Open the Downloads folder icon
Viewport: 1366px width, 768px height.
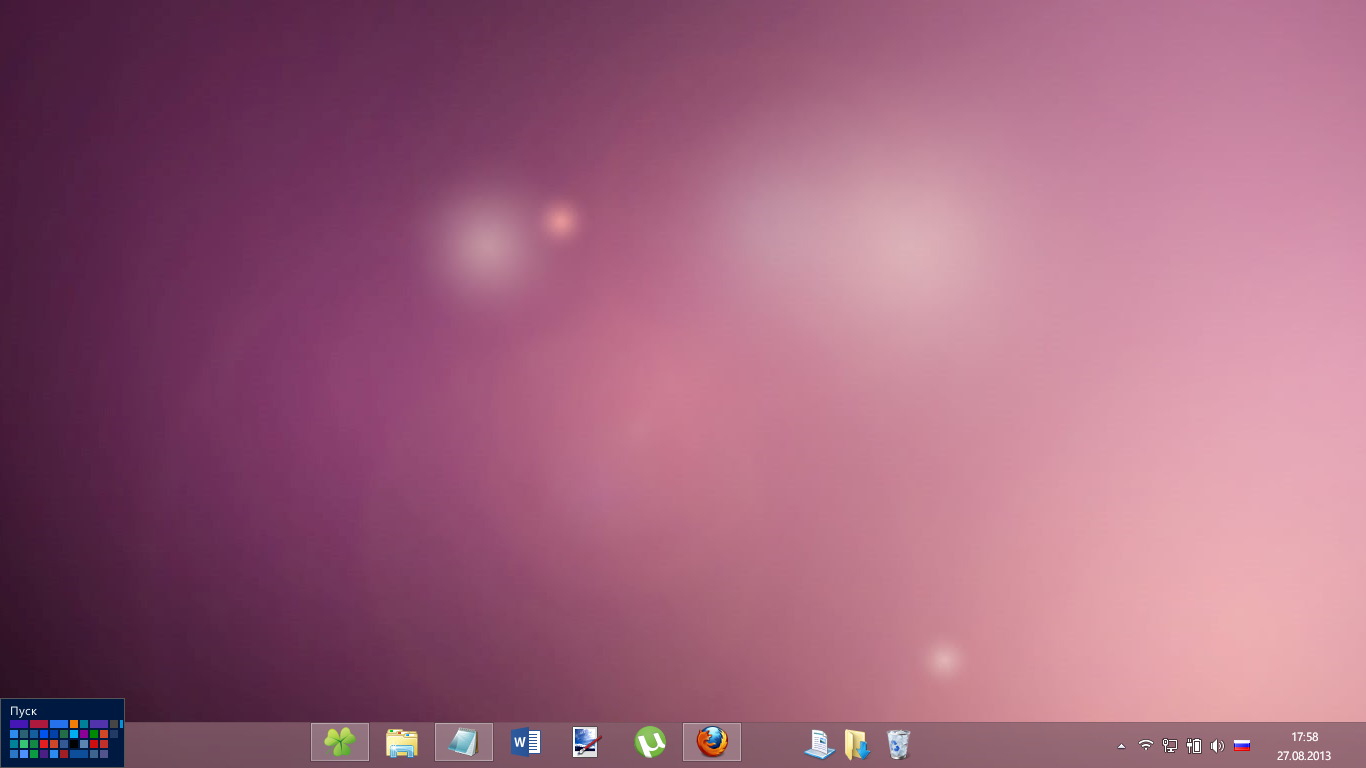[x=857, y=744]
